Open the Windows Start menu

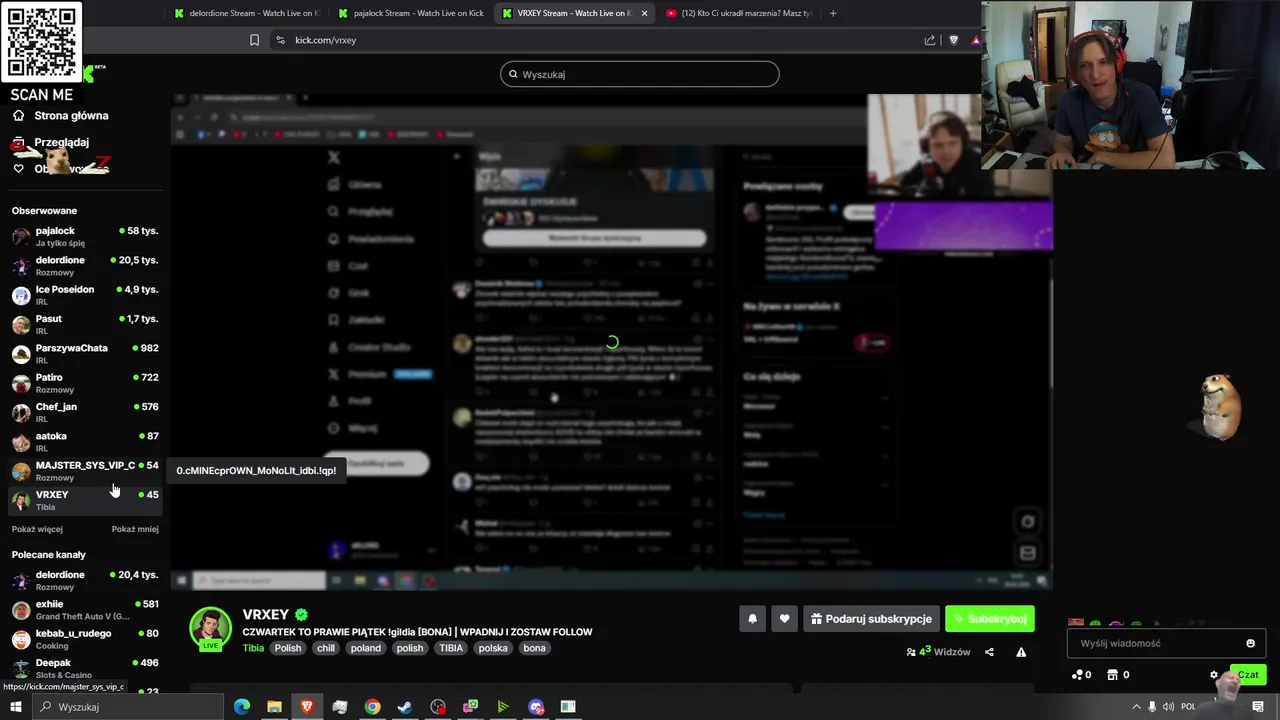point(15,707)
